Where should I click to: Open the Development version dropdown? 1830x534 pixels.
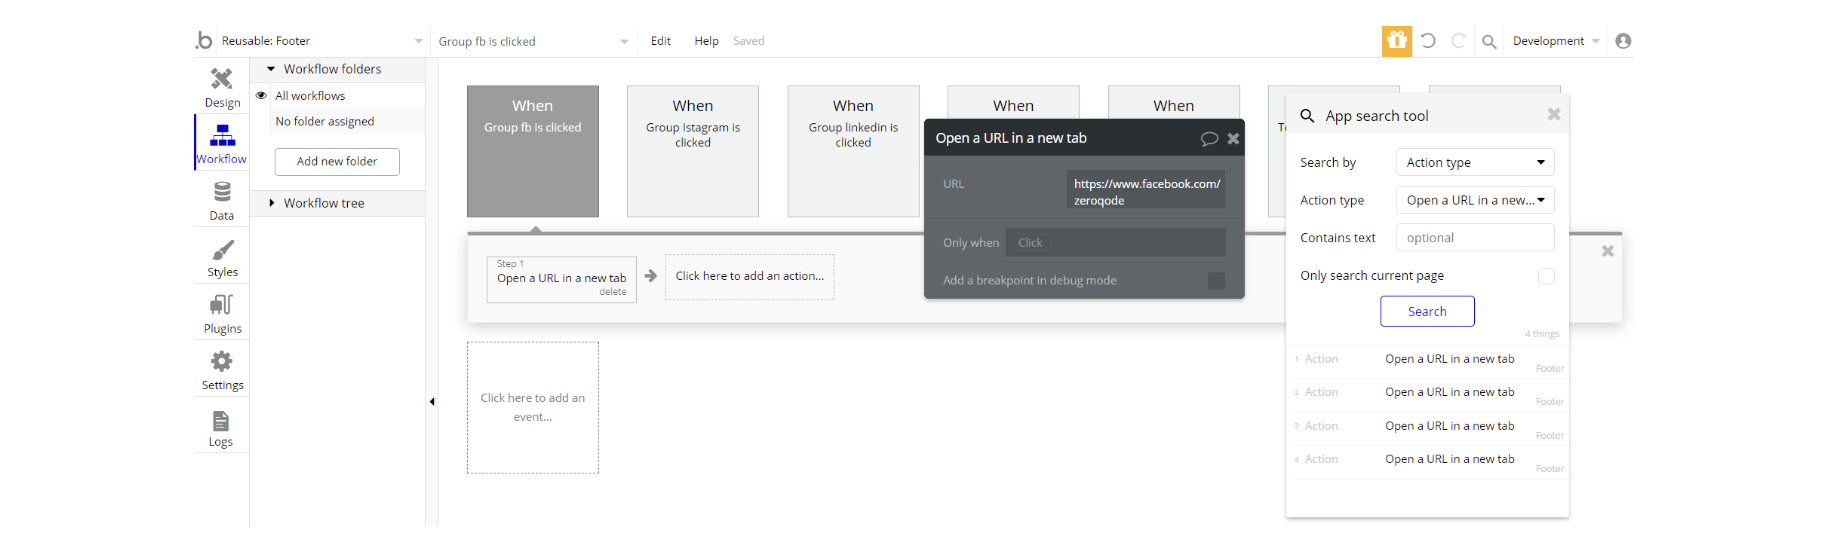[x=1555, y=41]
